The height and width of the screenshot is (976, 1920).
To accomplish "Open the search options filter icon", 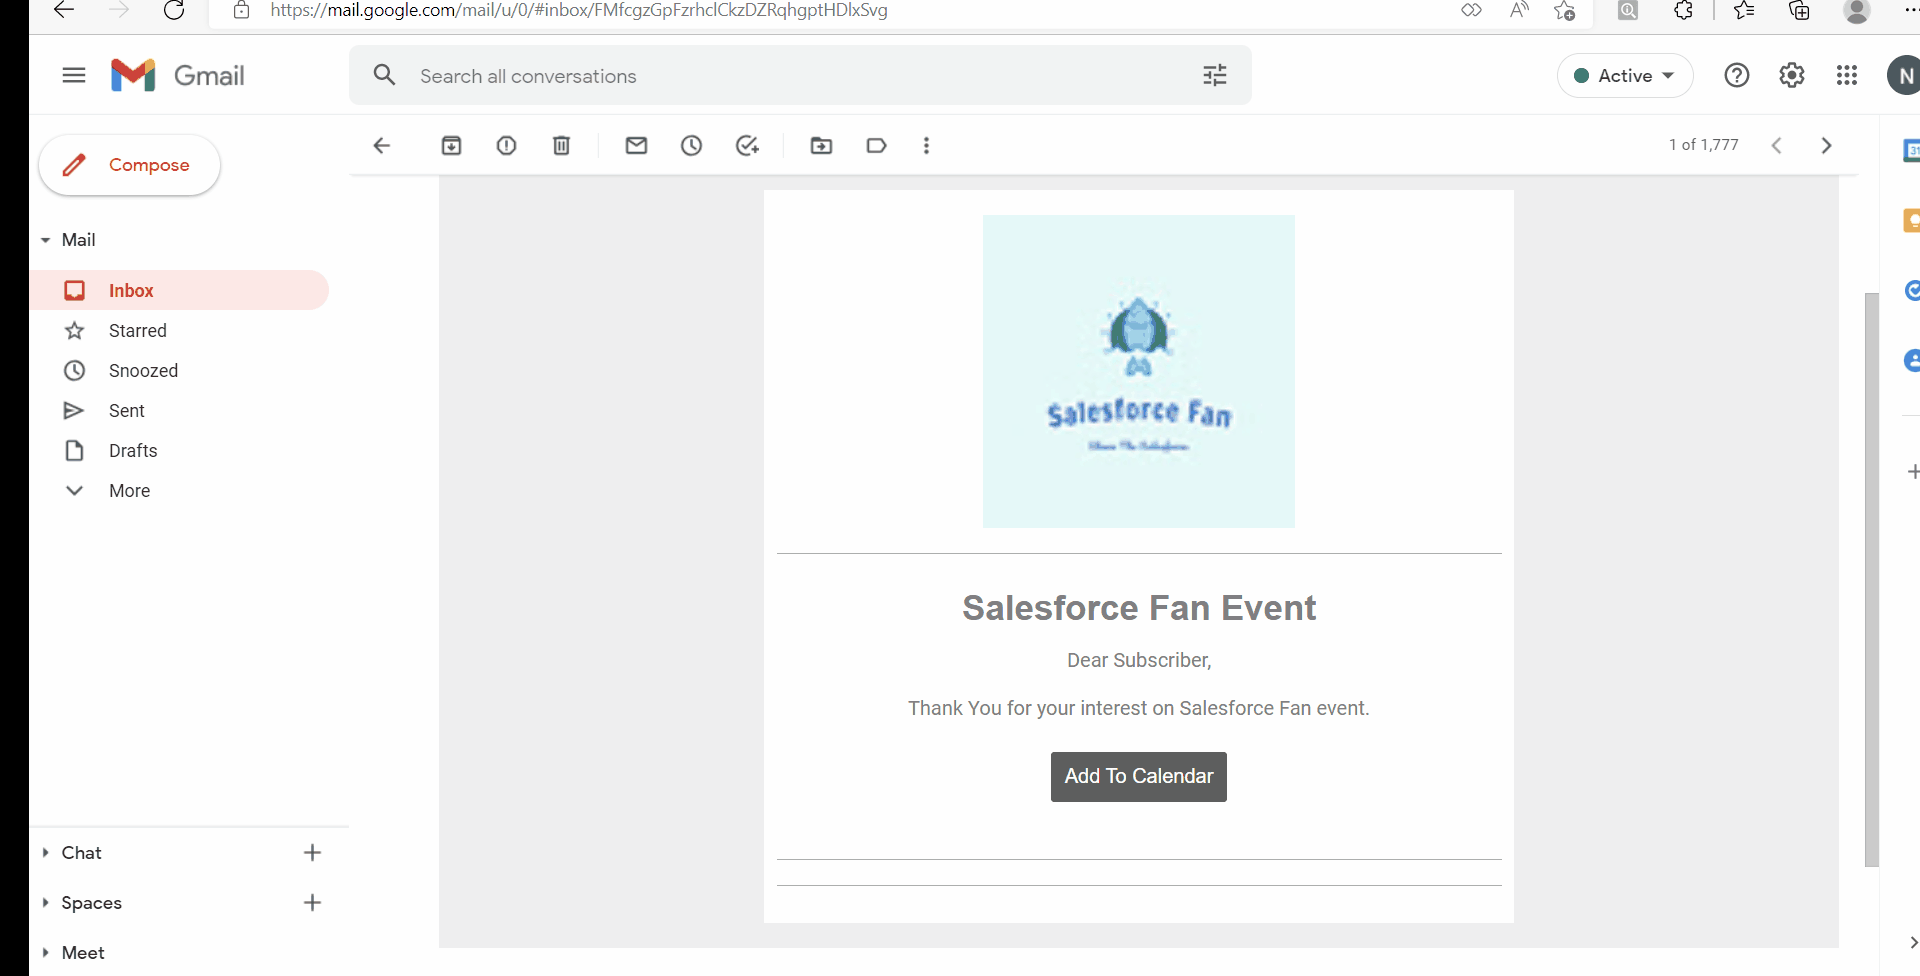I will pos(1215,75).
